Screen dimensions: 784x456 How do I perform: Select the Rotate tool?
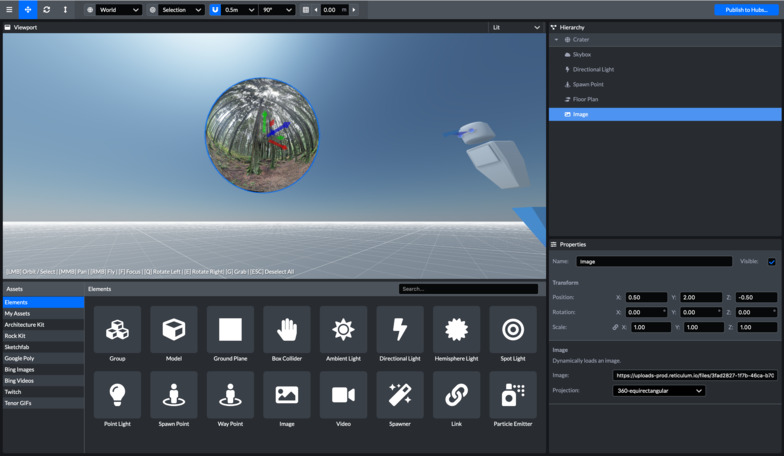[46, 10]
